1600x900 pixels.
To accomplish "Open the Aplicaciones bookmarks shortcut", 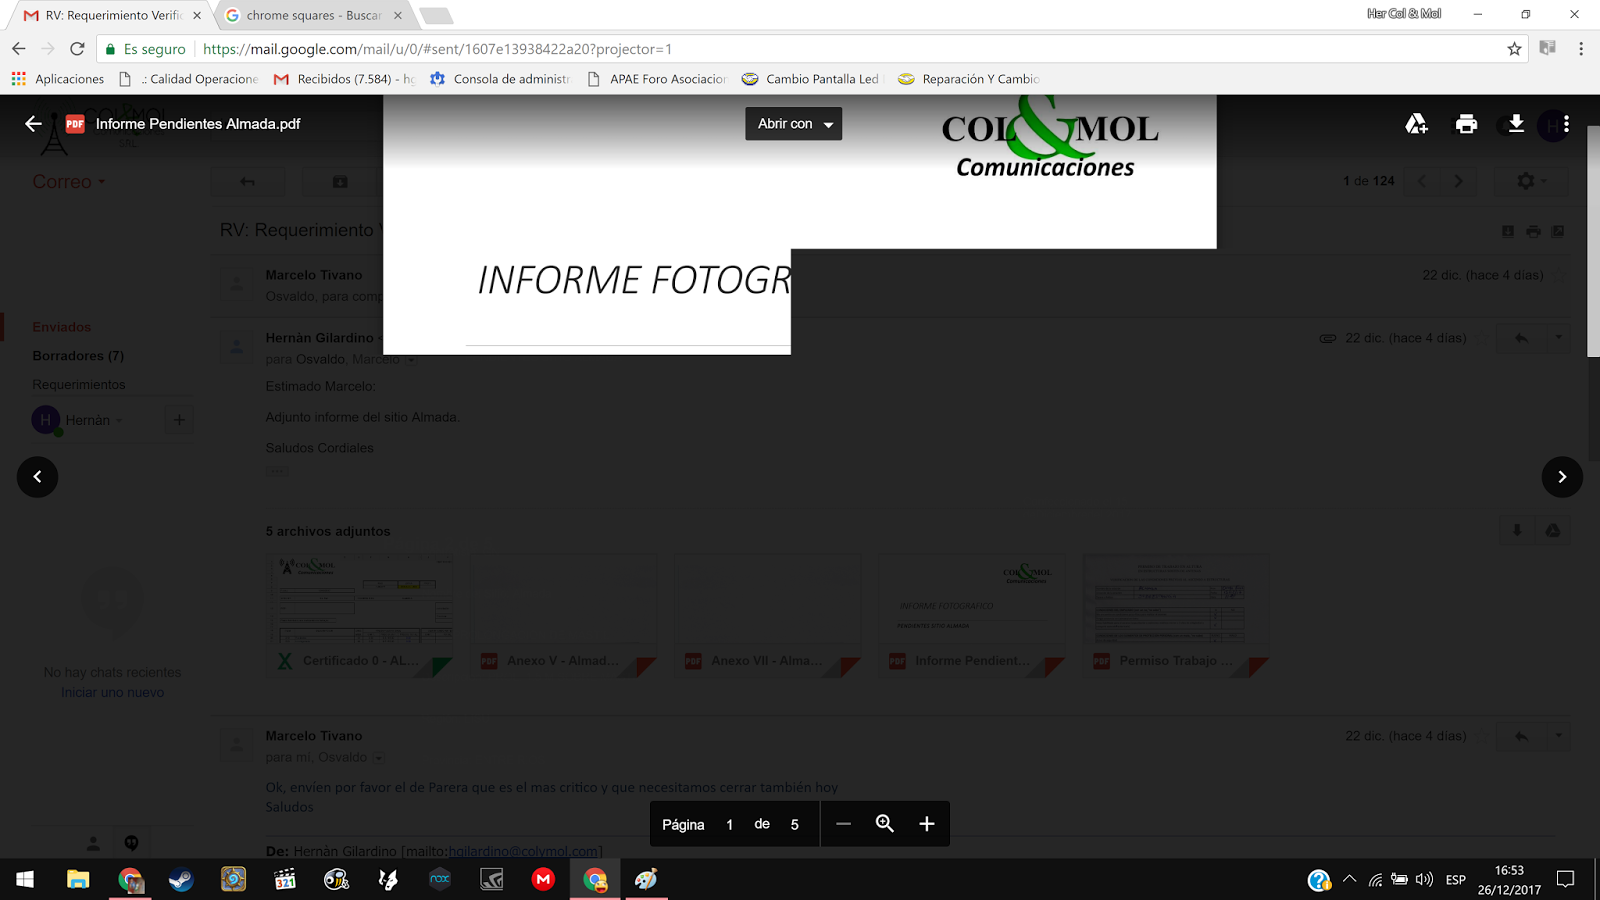I will click(57, 79).
